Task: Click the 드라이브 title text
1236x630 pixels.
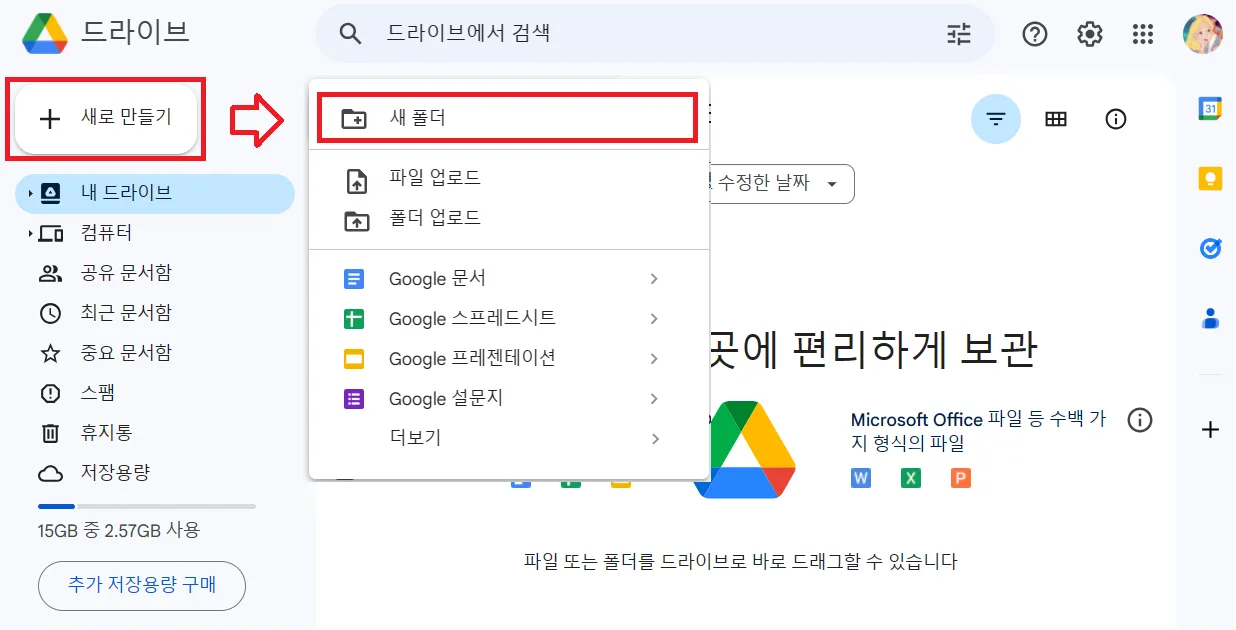Action: click(135, 33)
